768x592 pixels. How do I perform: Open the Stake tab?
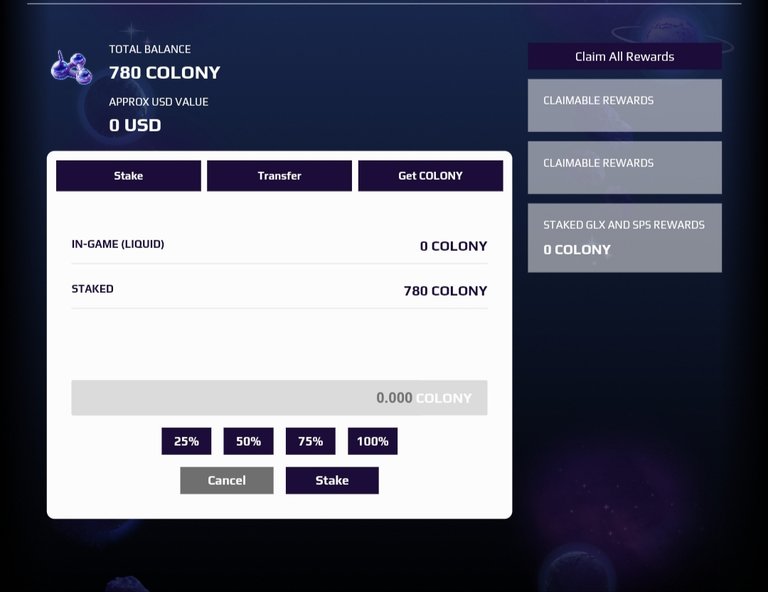[128, 176]
